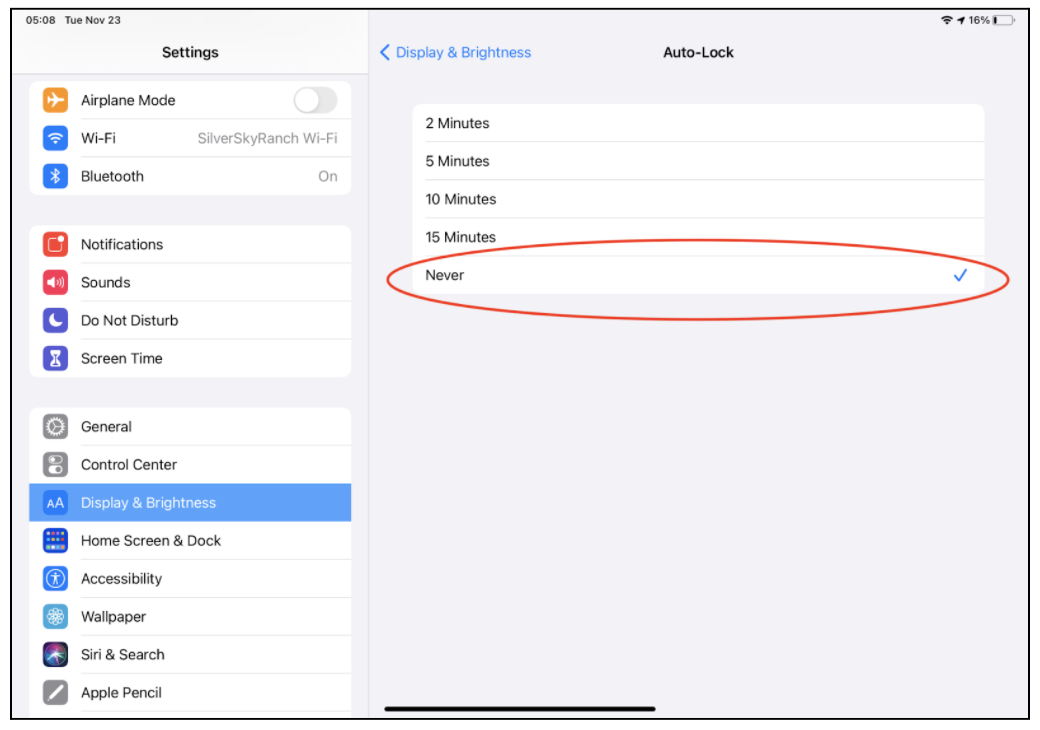
Task: Go back to Display & Brightness
Action: (x=456, y=52)
